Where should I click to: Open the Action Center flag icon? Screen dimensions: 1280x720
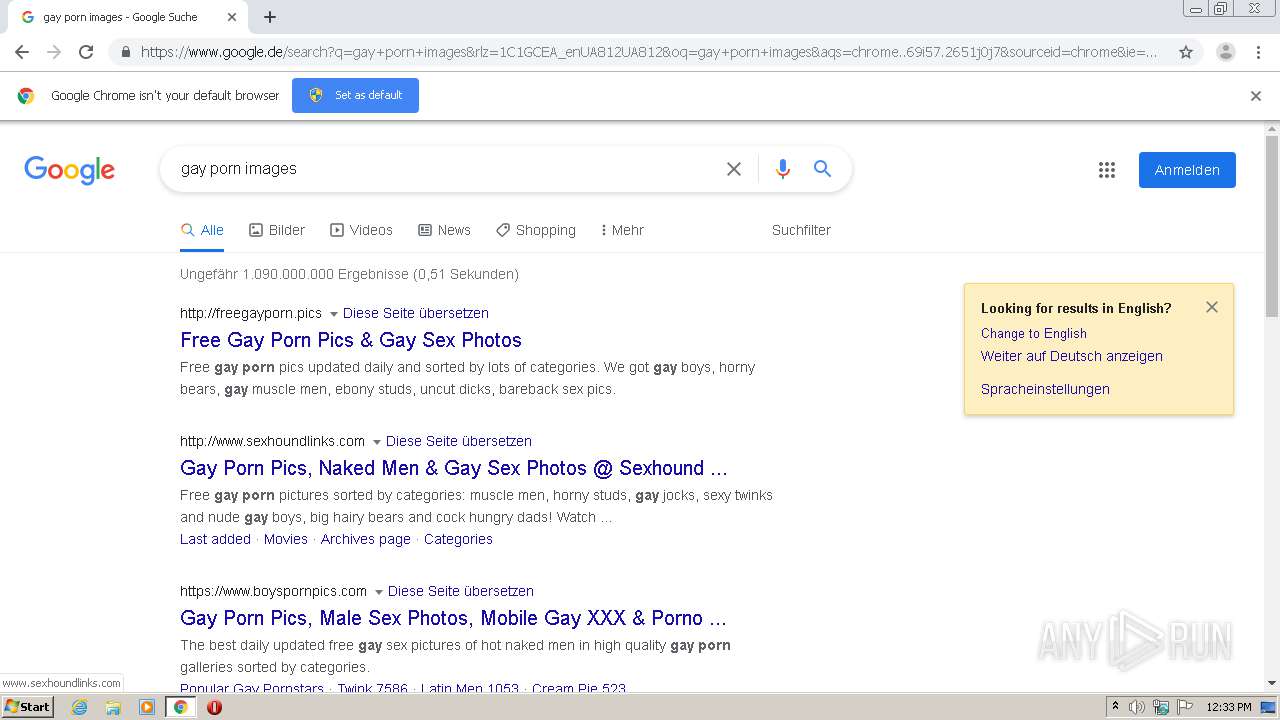(x=1185, y=707)
